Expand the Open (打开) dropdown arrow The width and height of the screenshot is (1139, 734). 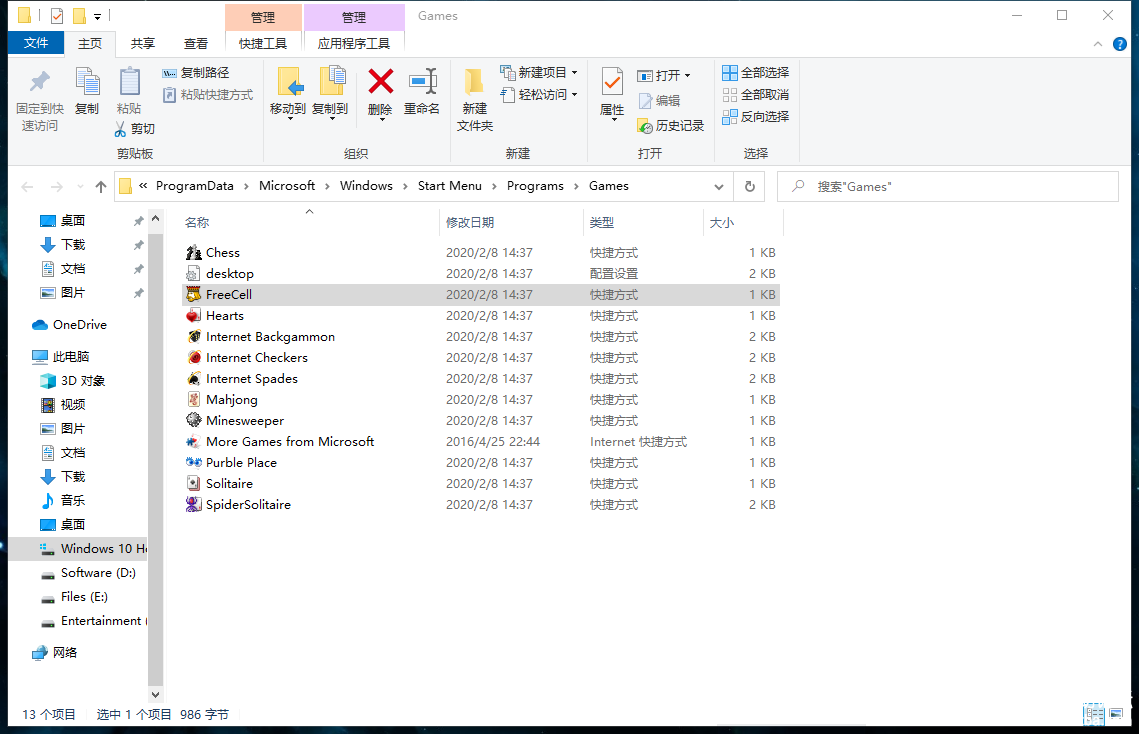pyautogui.click(x=687, y=76)
